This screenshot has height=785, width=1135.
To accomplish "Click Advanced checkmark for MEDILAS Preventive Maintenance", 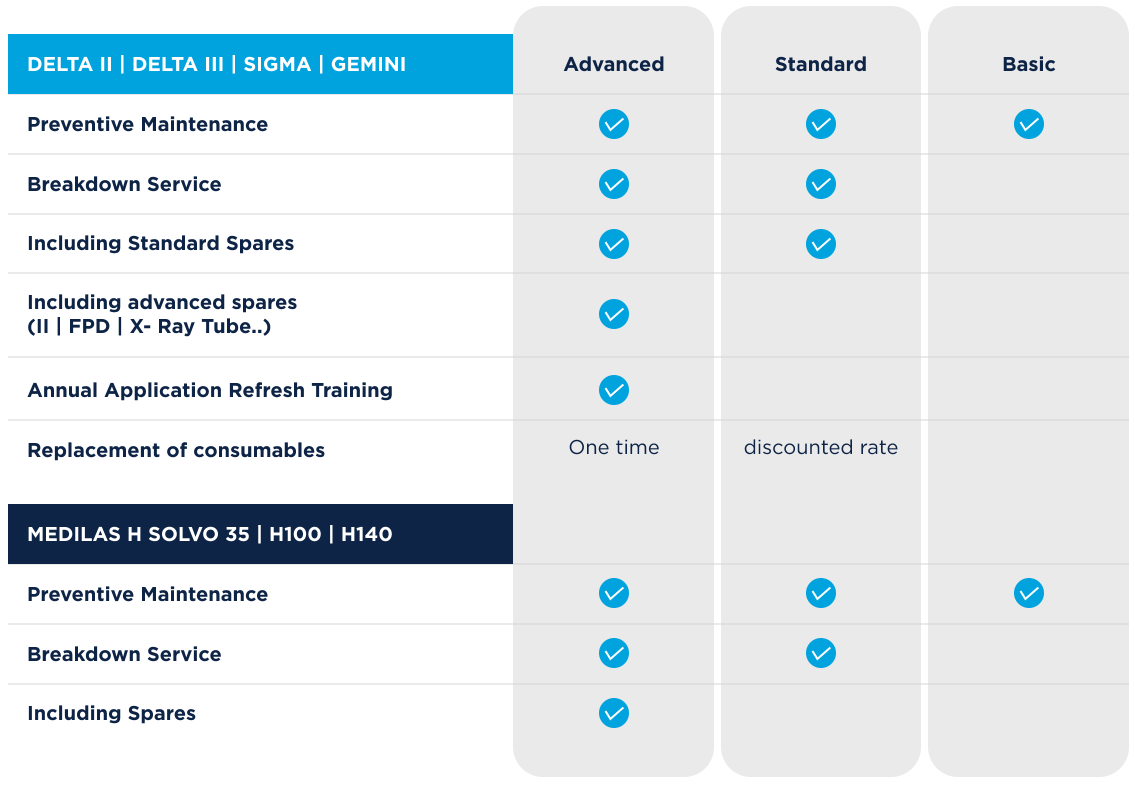I will point(614,593).
